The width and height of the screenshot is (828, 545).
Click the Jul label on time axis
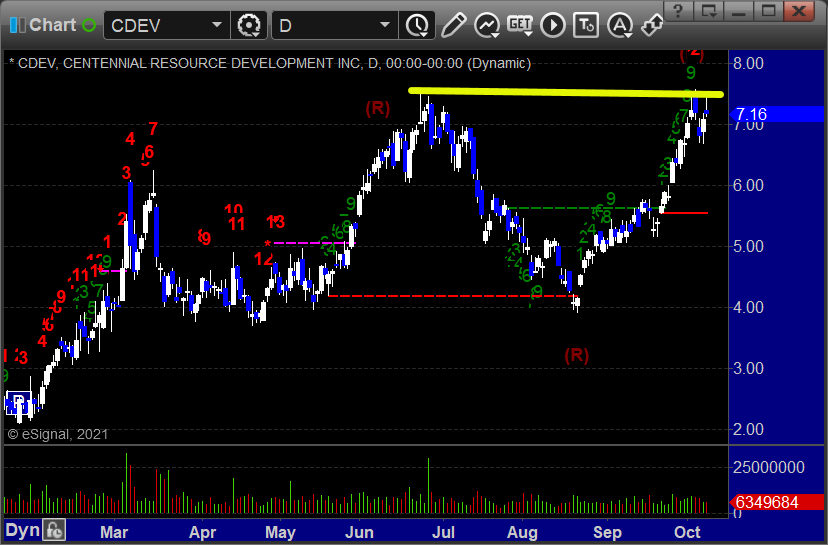point(444,532)
